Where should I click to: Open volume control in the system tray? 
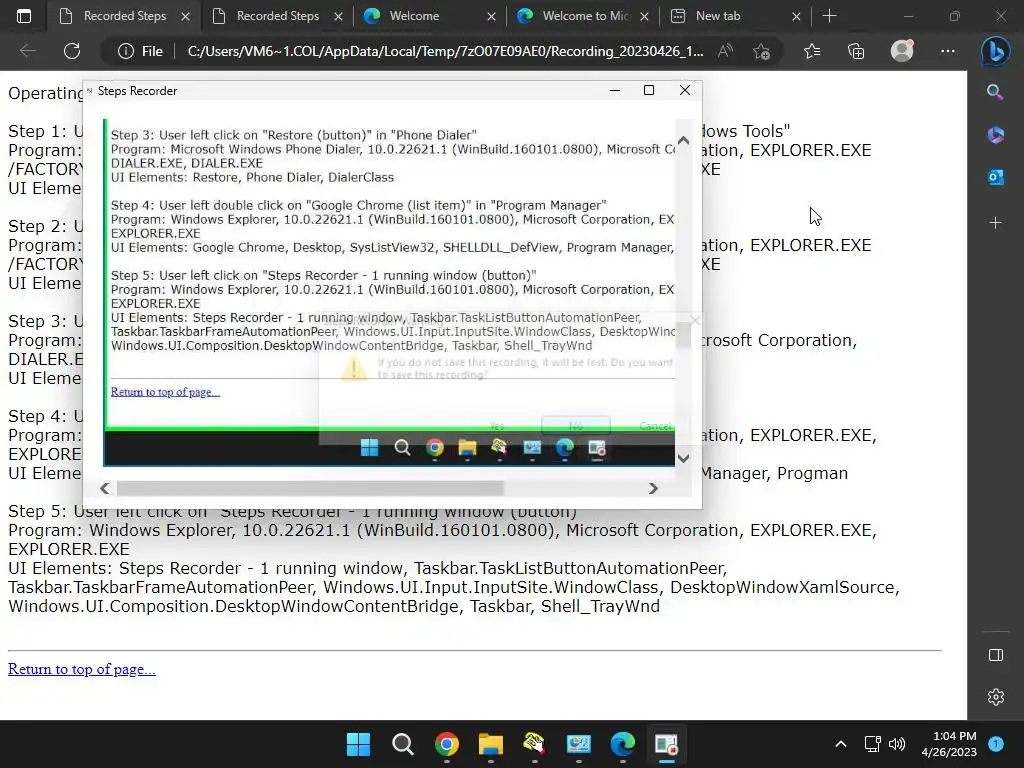point(897,744)
